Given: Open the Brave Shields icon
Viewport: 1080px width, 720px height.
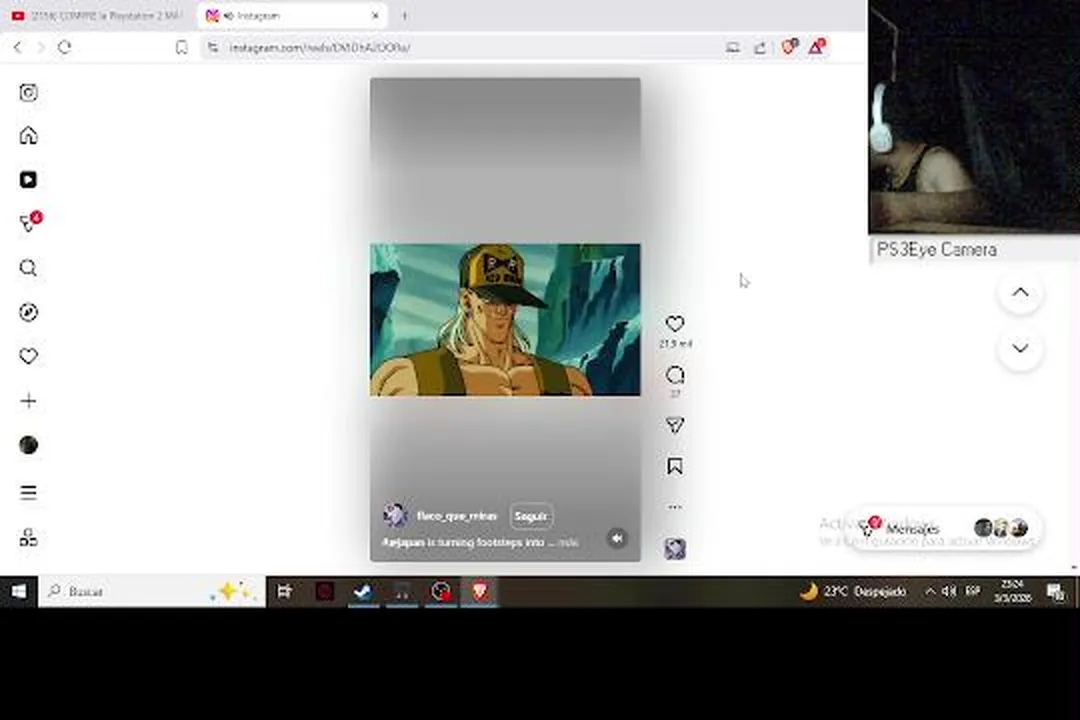Looking at the screenshot, I should point(789,47).
